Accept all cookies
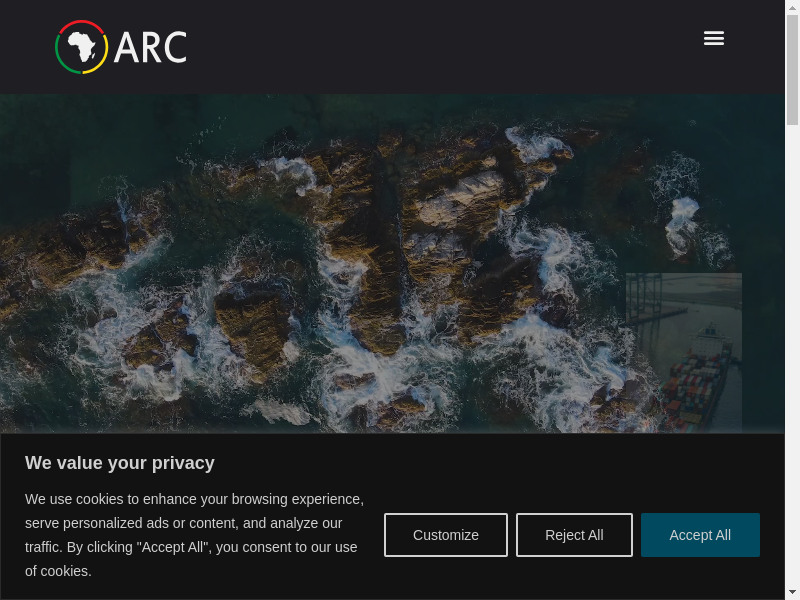 (700, 535)
